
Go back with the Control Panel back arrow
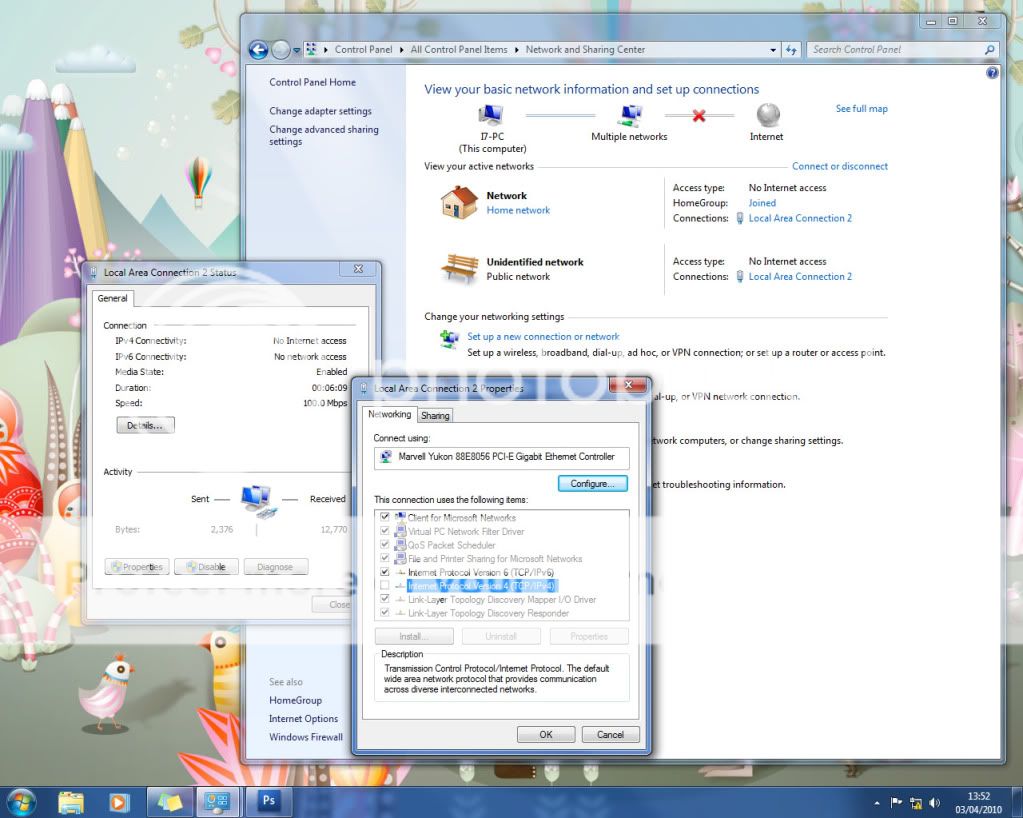click(x=258, y=50)
